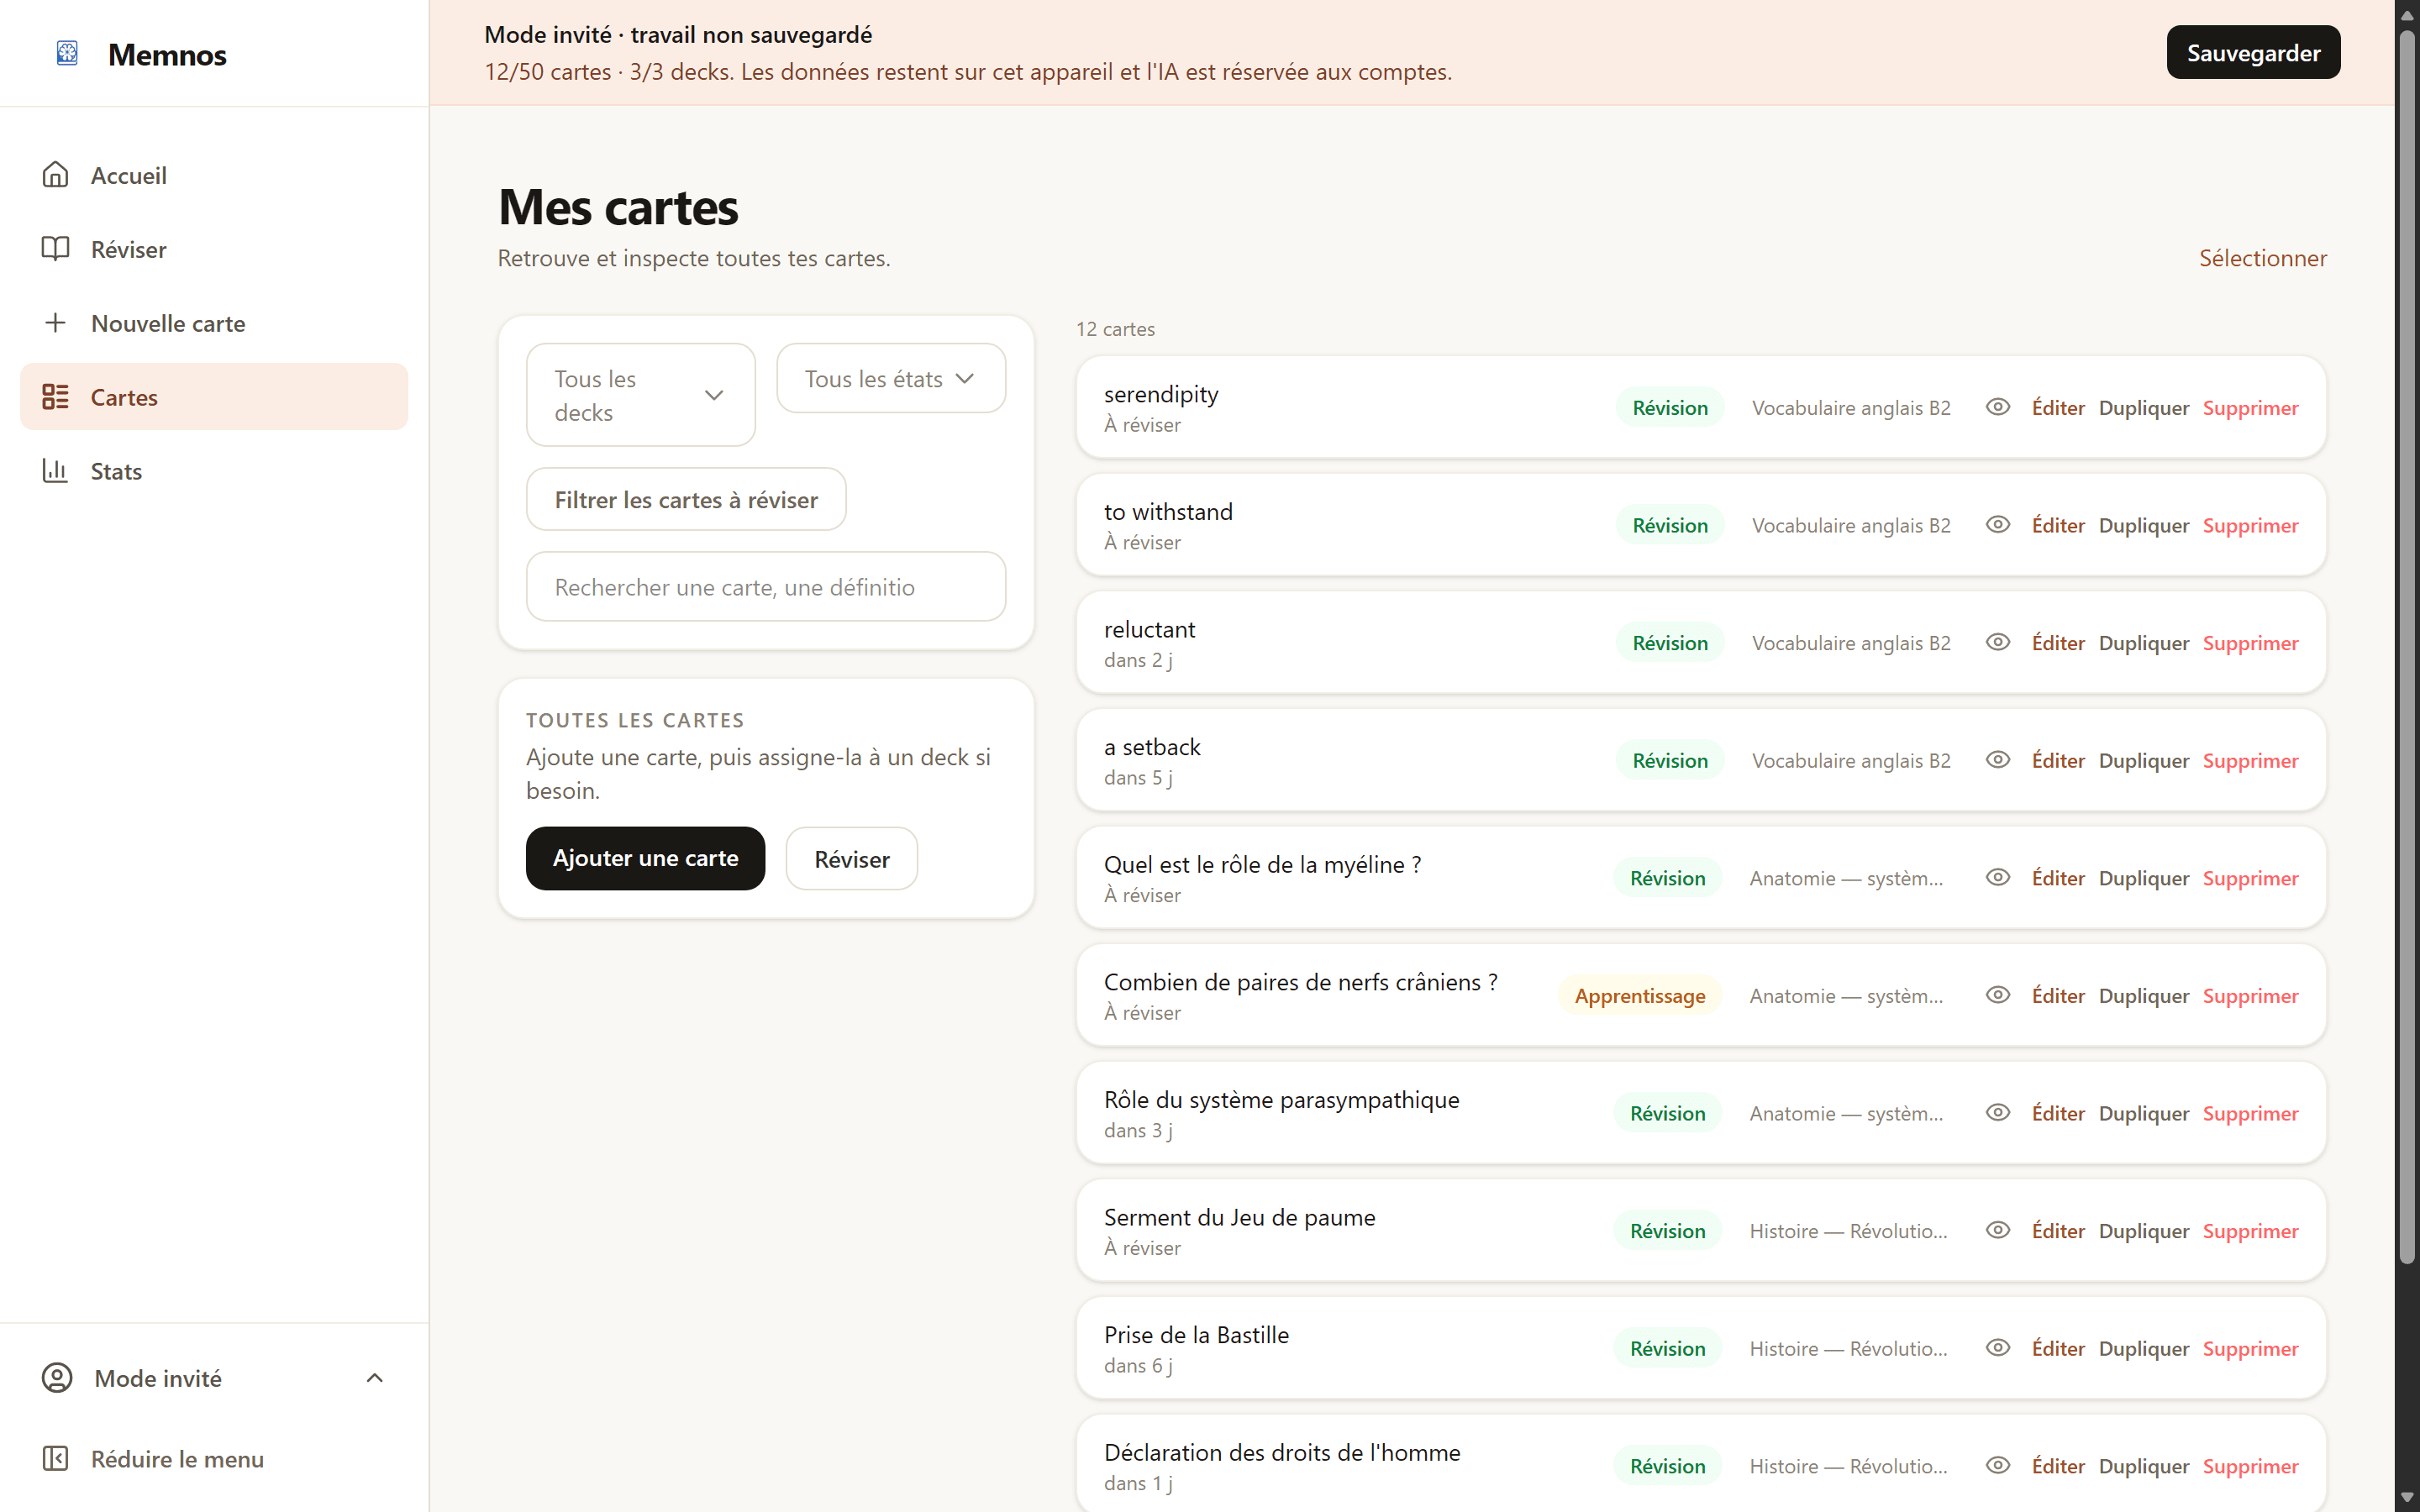Click the home icon beside Accueil
The height and width of the screenshot is (1512, 2420).
[x=55, y=175]
